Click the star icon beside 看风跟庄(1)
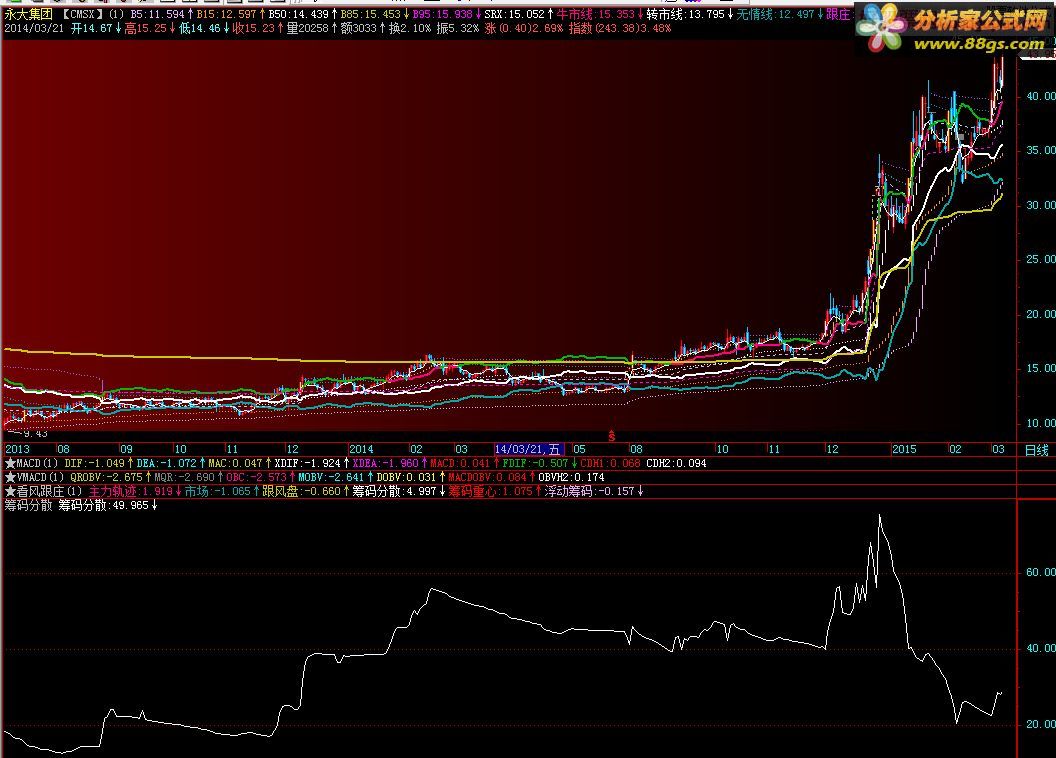Screen dimensions: 1056x758 click(x=10, y=491)
